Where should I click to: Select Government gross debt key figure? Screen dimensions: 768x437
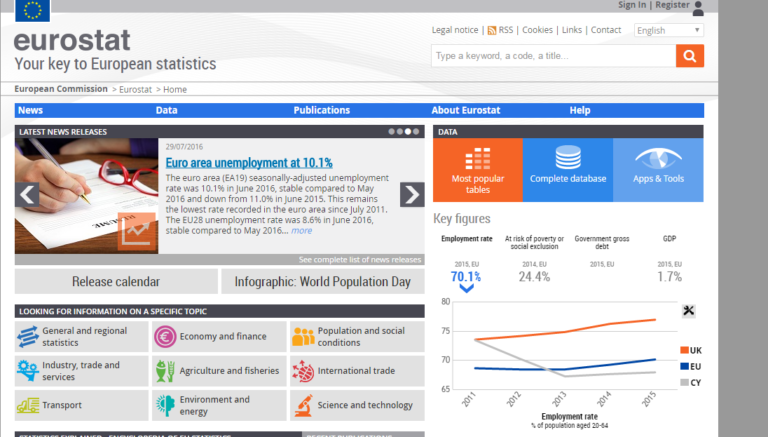point(602,243)
